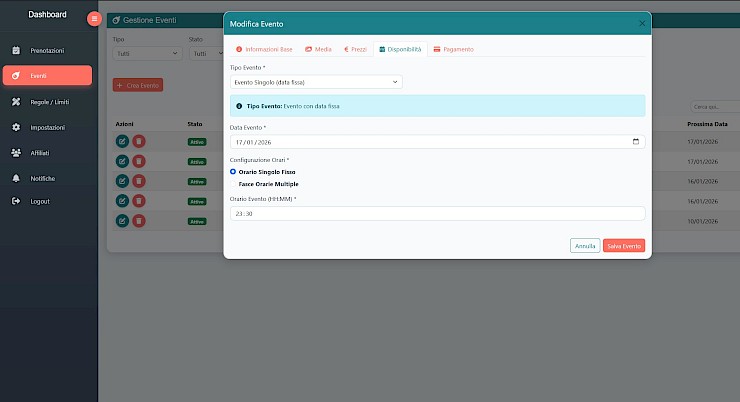Open the Tipo filter dropdown showing Tutti
Viewport: 740px width, 402px height.
[x=147, y=53]
